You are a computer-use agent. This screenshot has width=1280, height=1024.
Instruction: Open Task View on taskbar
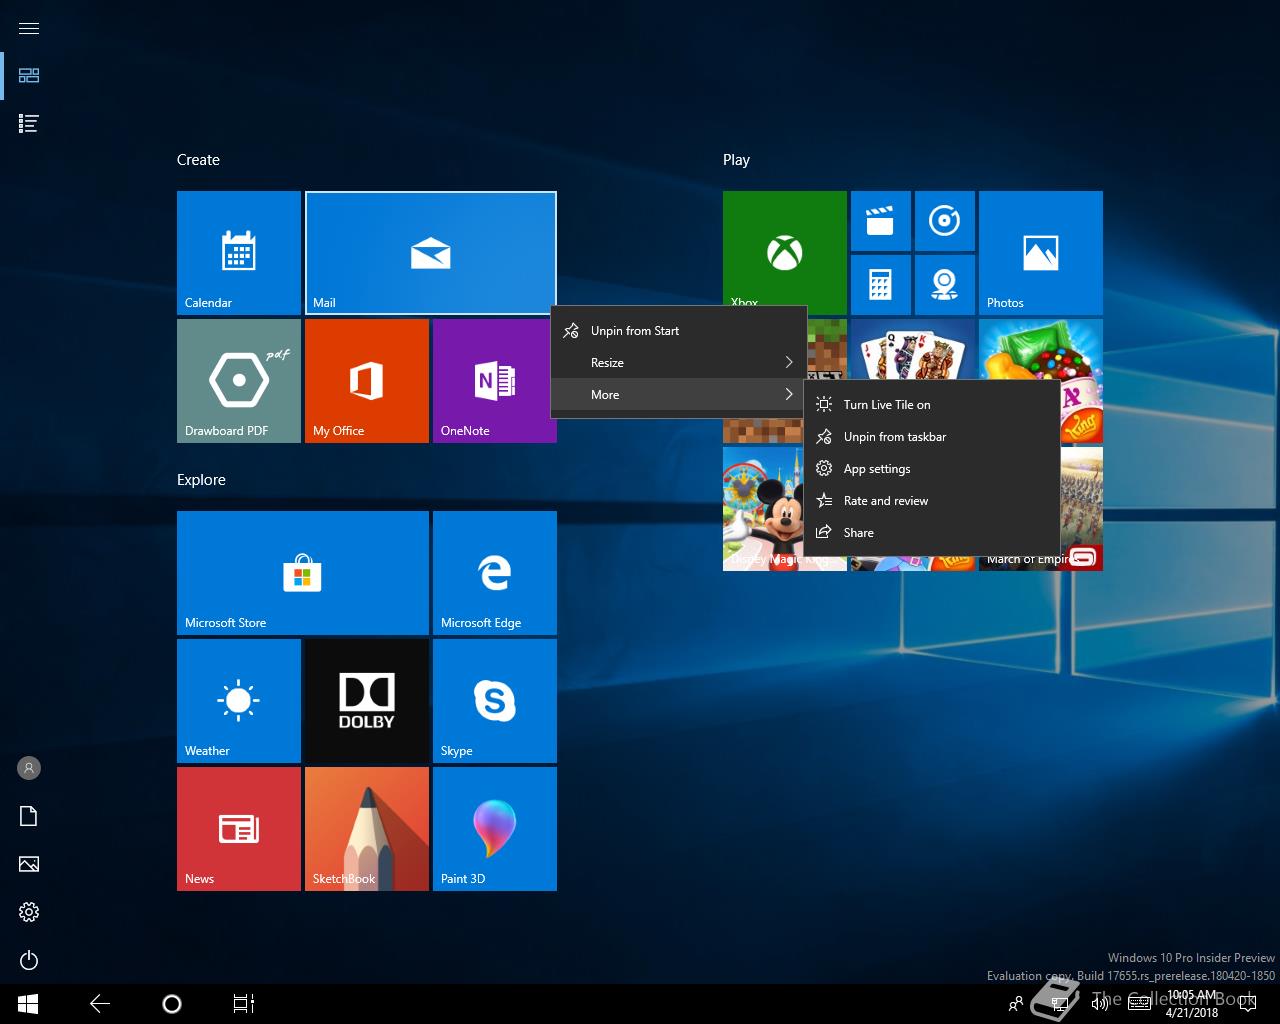[x=244, y=1004]
